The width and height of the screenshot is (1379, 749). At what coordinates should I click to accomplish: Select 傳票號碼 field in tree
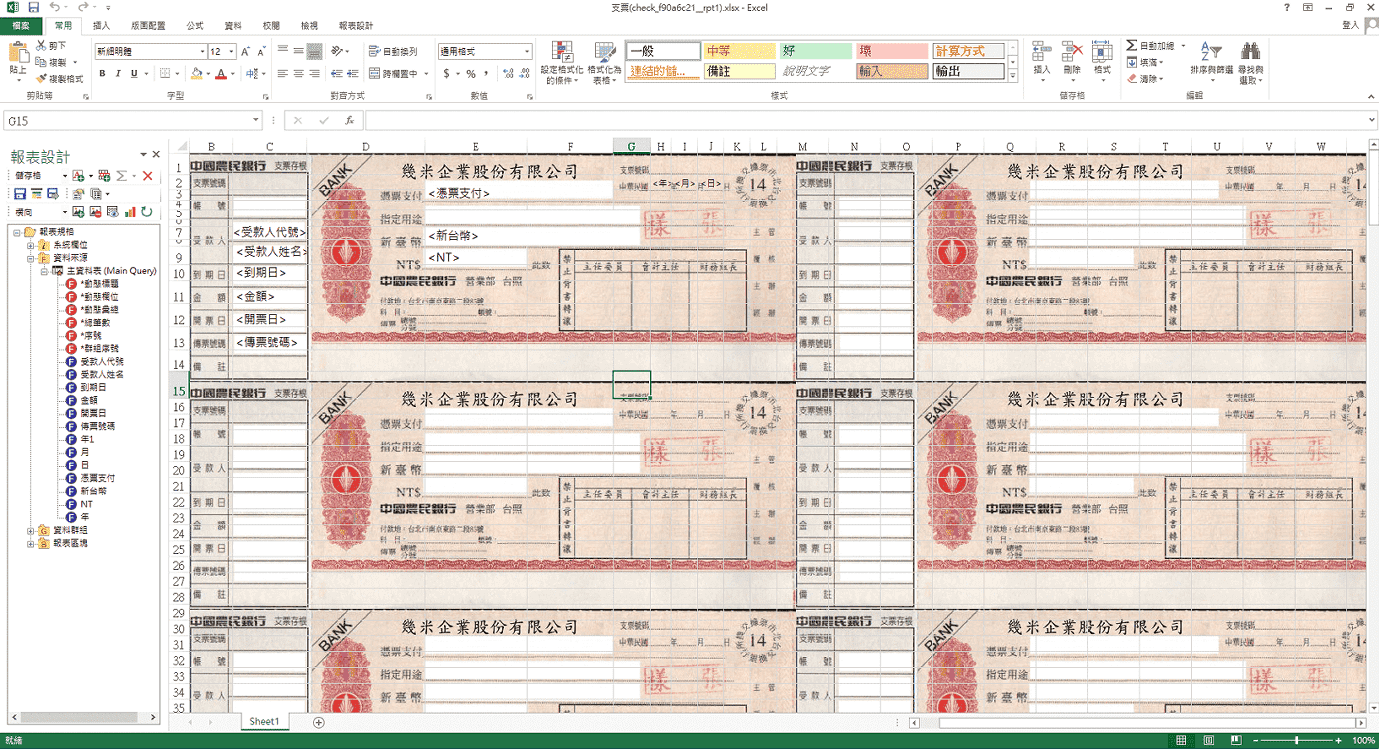pos(98,426)
